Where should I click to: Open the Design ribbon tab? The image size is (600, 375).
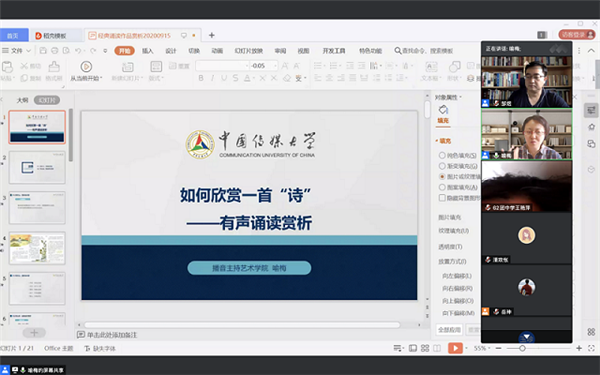tap(171, 51)
